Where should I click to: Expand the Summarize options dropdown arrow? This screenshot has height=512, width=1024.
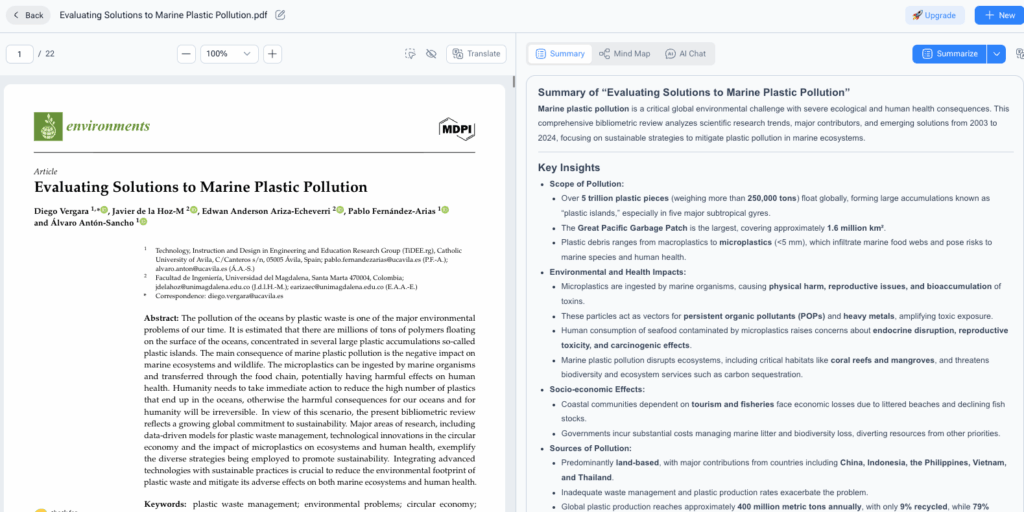click(996, 54)
